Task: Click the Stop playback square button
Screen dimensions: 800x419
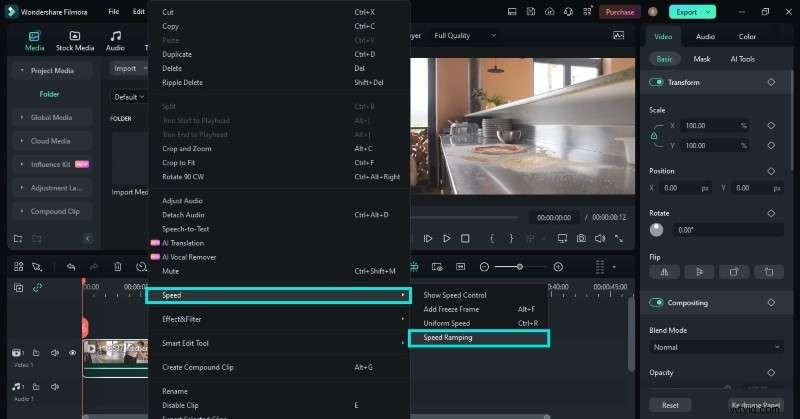Action: click(x=465, y=238)
